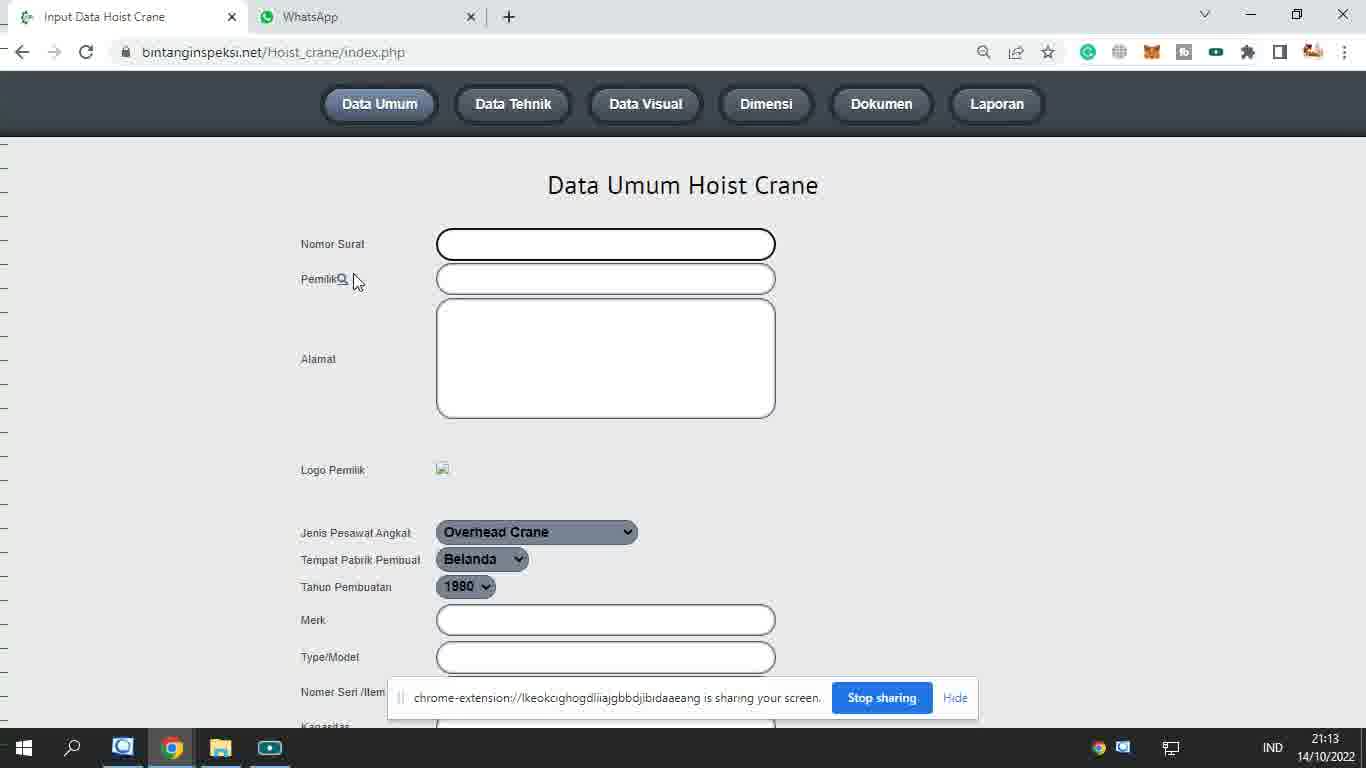Click inside the Alamat text area
Viewport: 1366px width, 768px height.
[x=606, y=358]
